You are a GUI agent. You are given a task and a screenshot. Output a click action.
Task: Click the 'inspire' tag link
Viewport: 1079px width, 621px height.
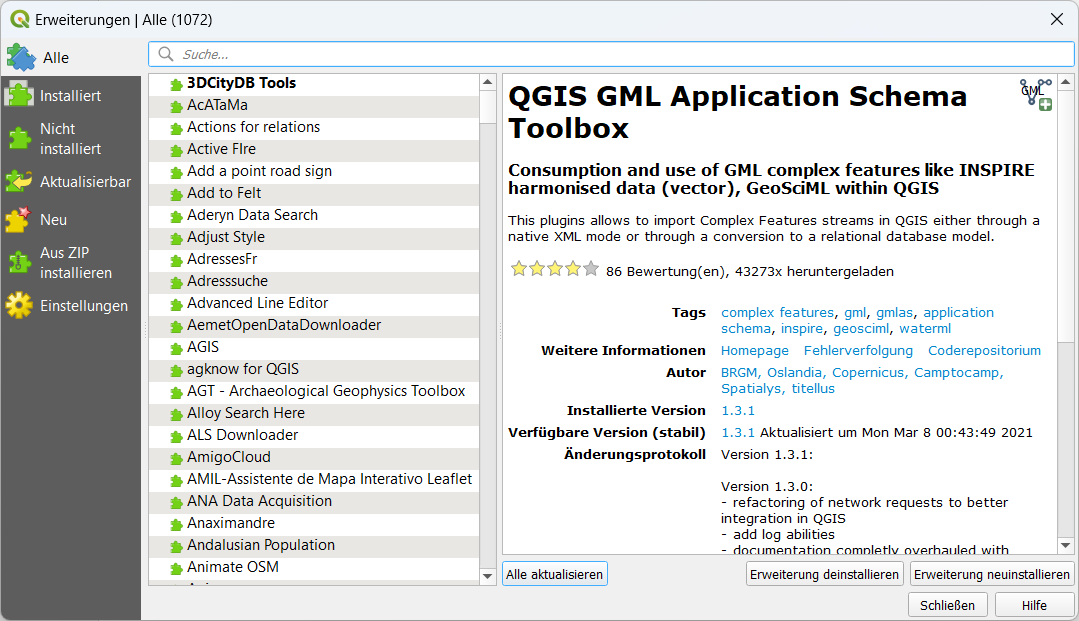(802, 329)
